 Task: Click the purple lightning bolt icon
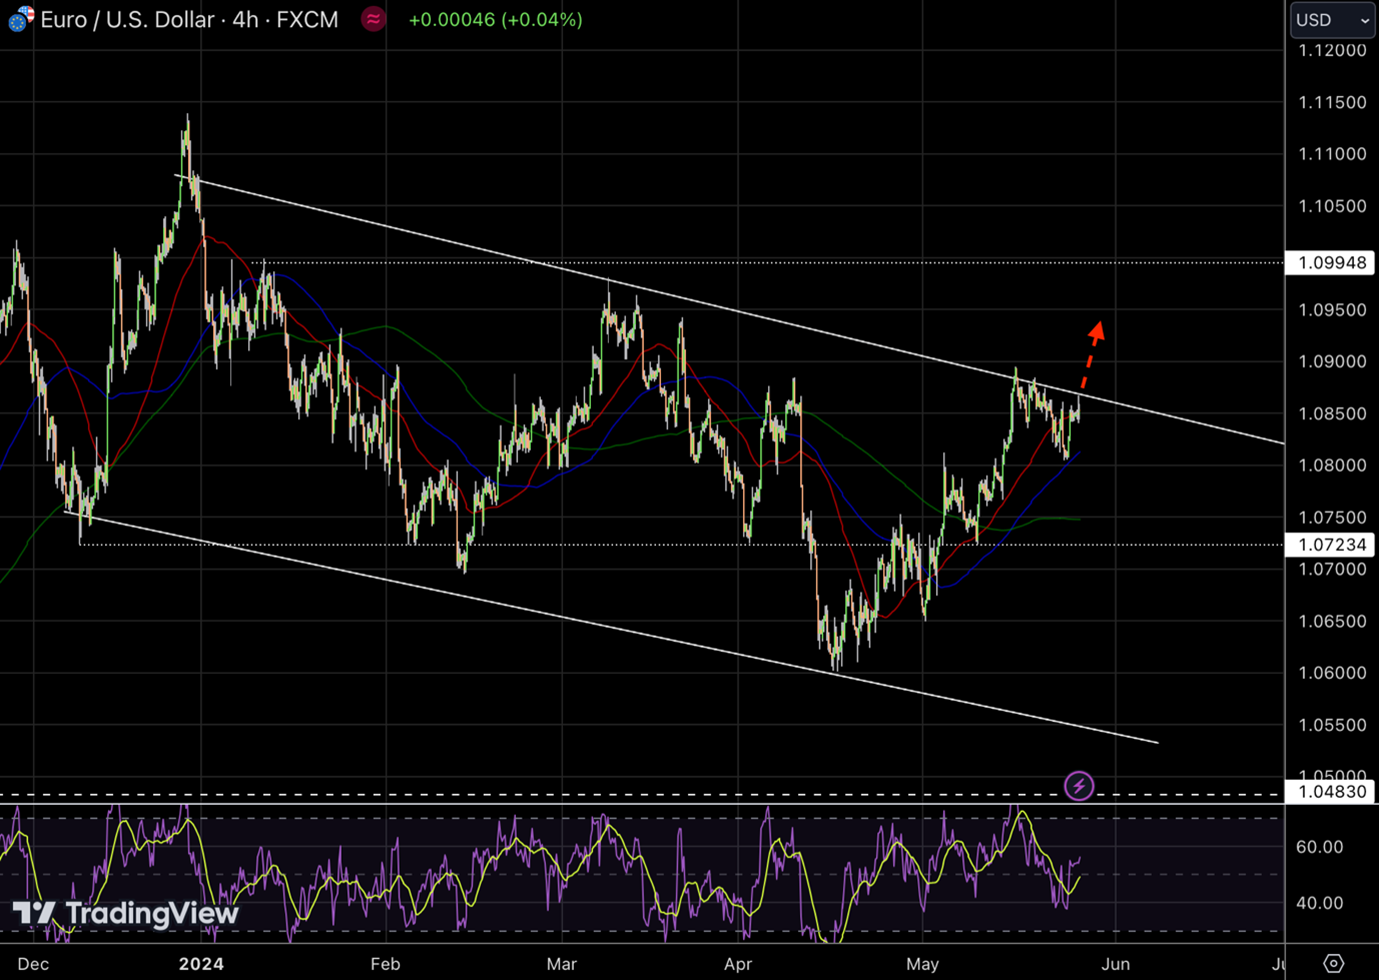(1079, 786)
